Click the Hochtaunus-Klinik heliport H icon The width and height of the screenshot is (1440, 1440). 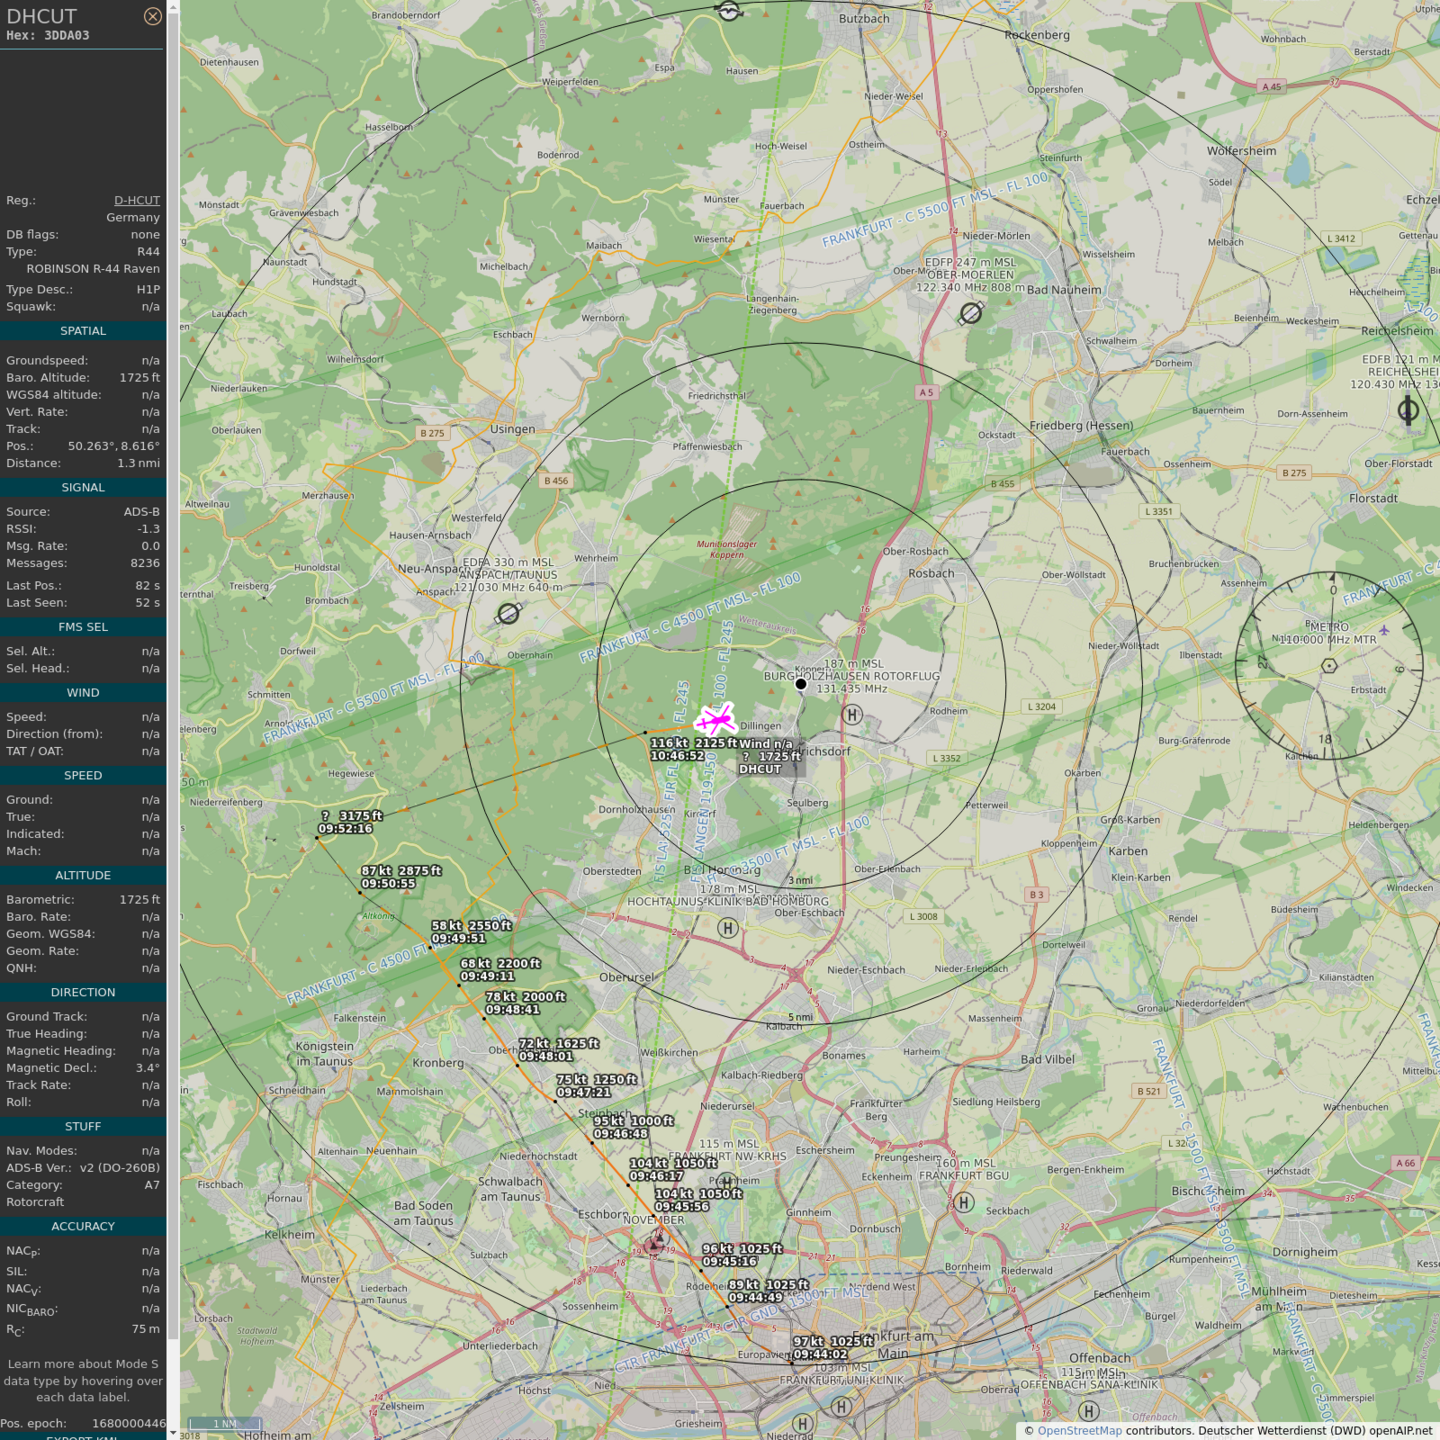click(728, 928)
